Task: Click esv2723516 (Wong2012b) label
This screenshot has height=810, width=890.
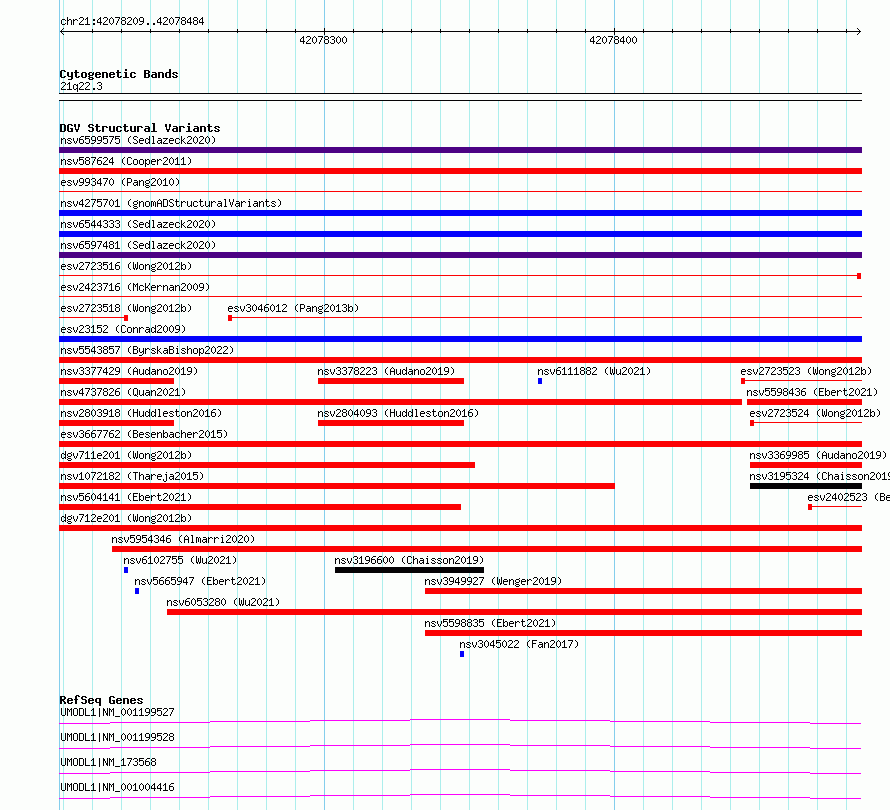Action: [x=126, y=266]
